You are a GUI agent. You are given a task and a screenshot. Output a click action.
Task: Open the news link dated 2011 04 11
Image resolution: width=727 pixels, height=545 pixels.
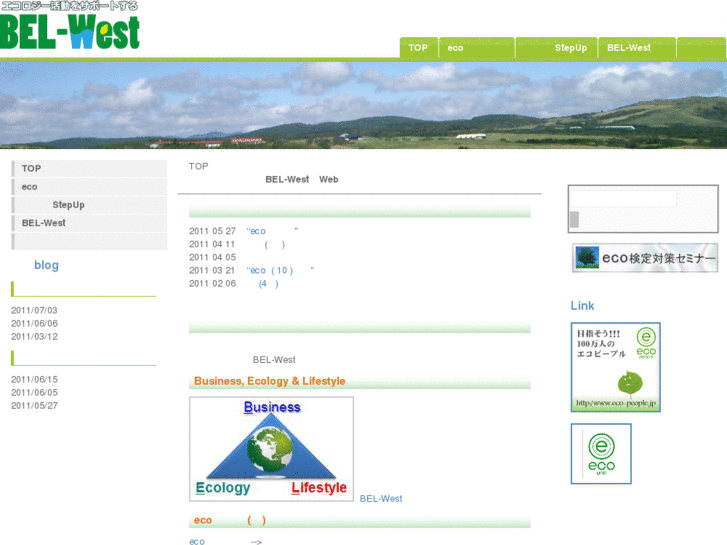pyautogui.click(x=274, y=244)
